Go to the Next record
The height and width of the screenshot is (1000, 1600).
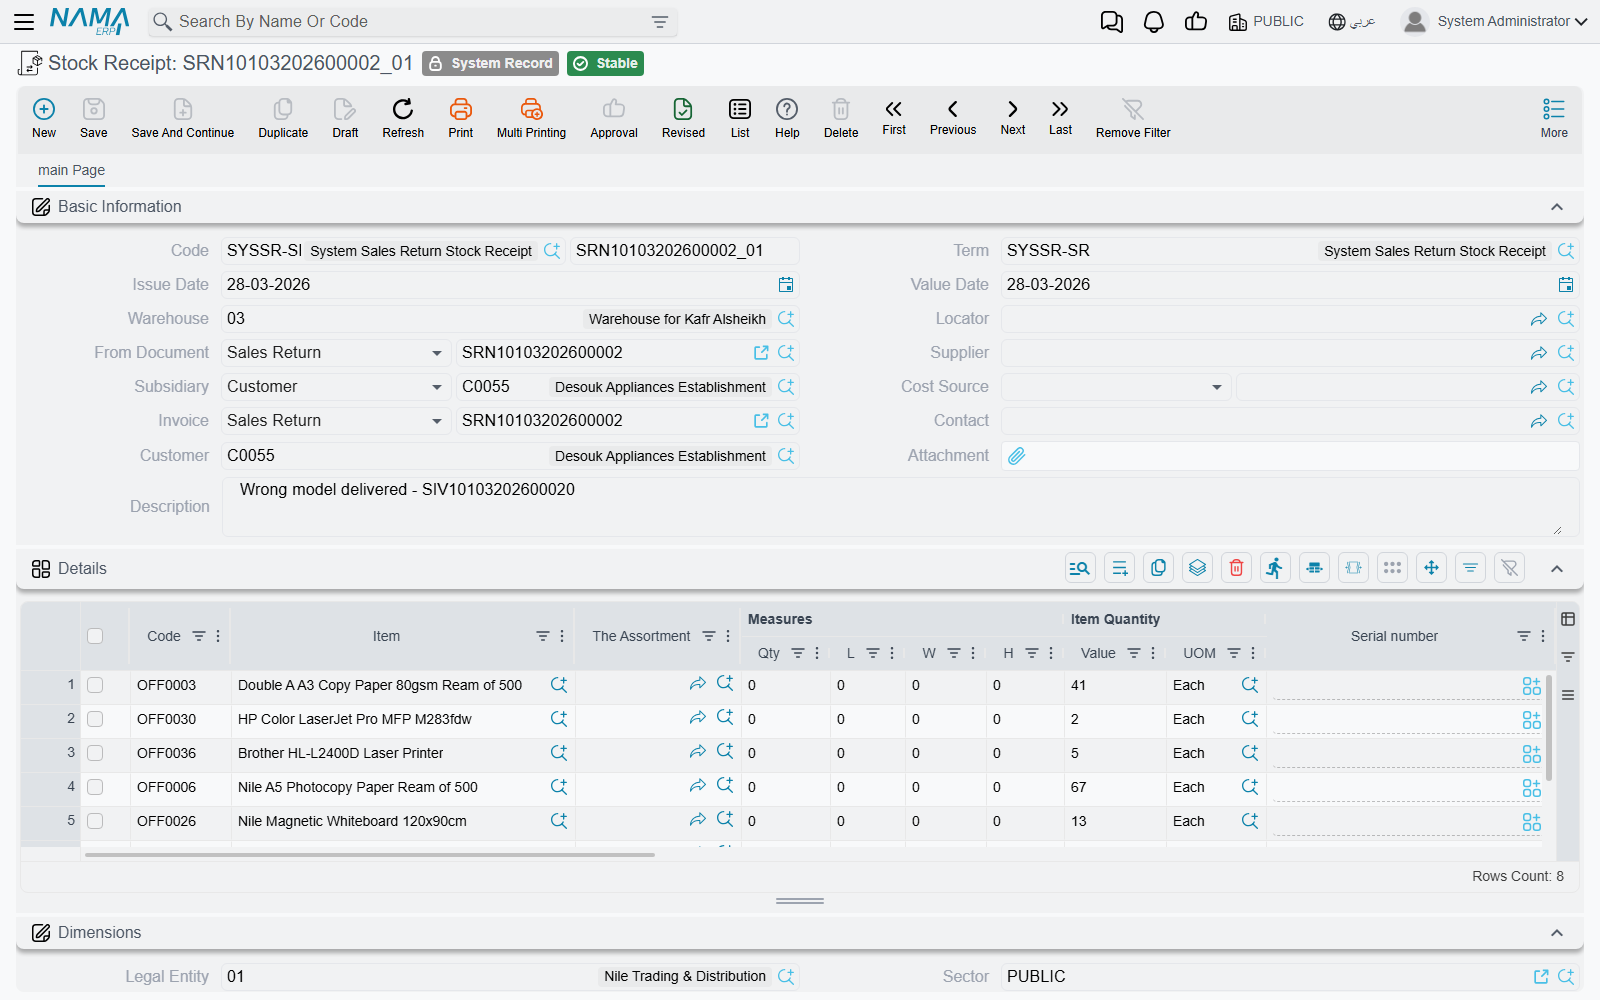point(1013,116)
